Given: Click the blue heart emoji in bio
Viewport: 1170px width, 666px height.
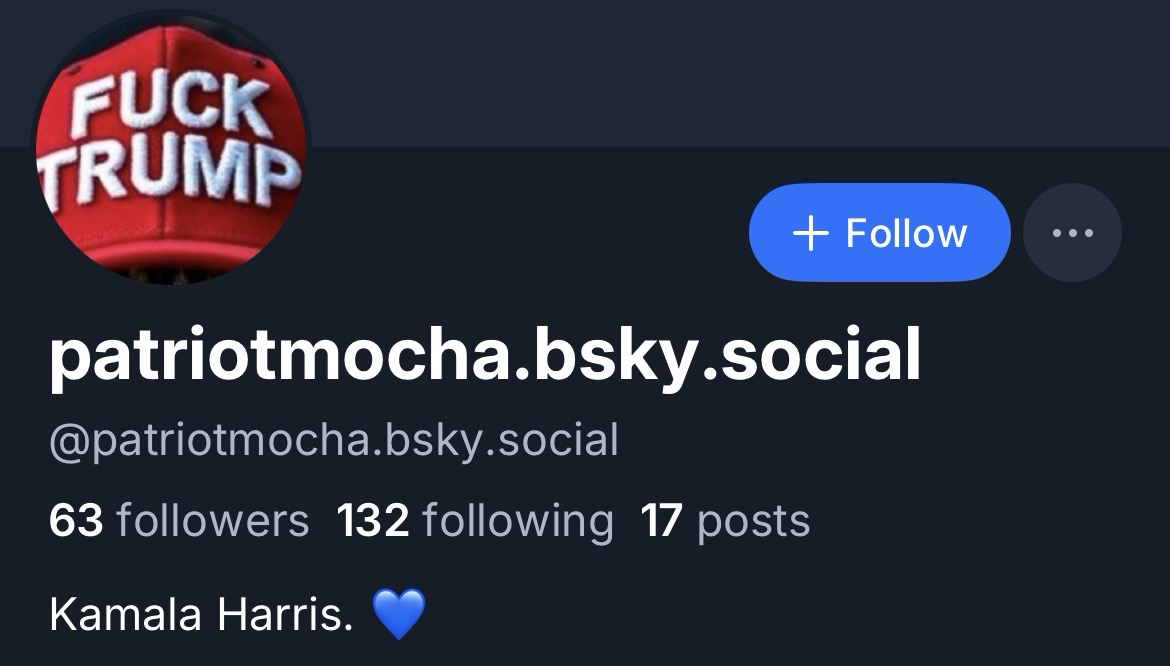Looking at the screenshot, I should tap(399, 614).
